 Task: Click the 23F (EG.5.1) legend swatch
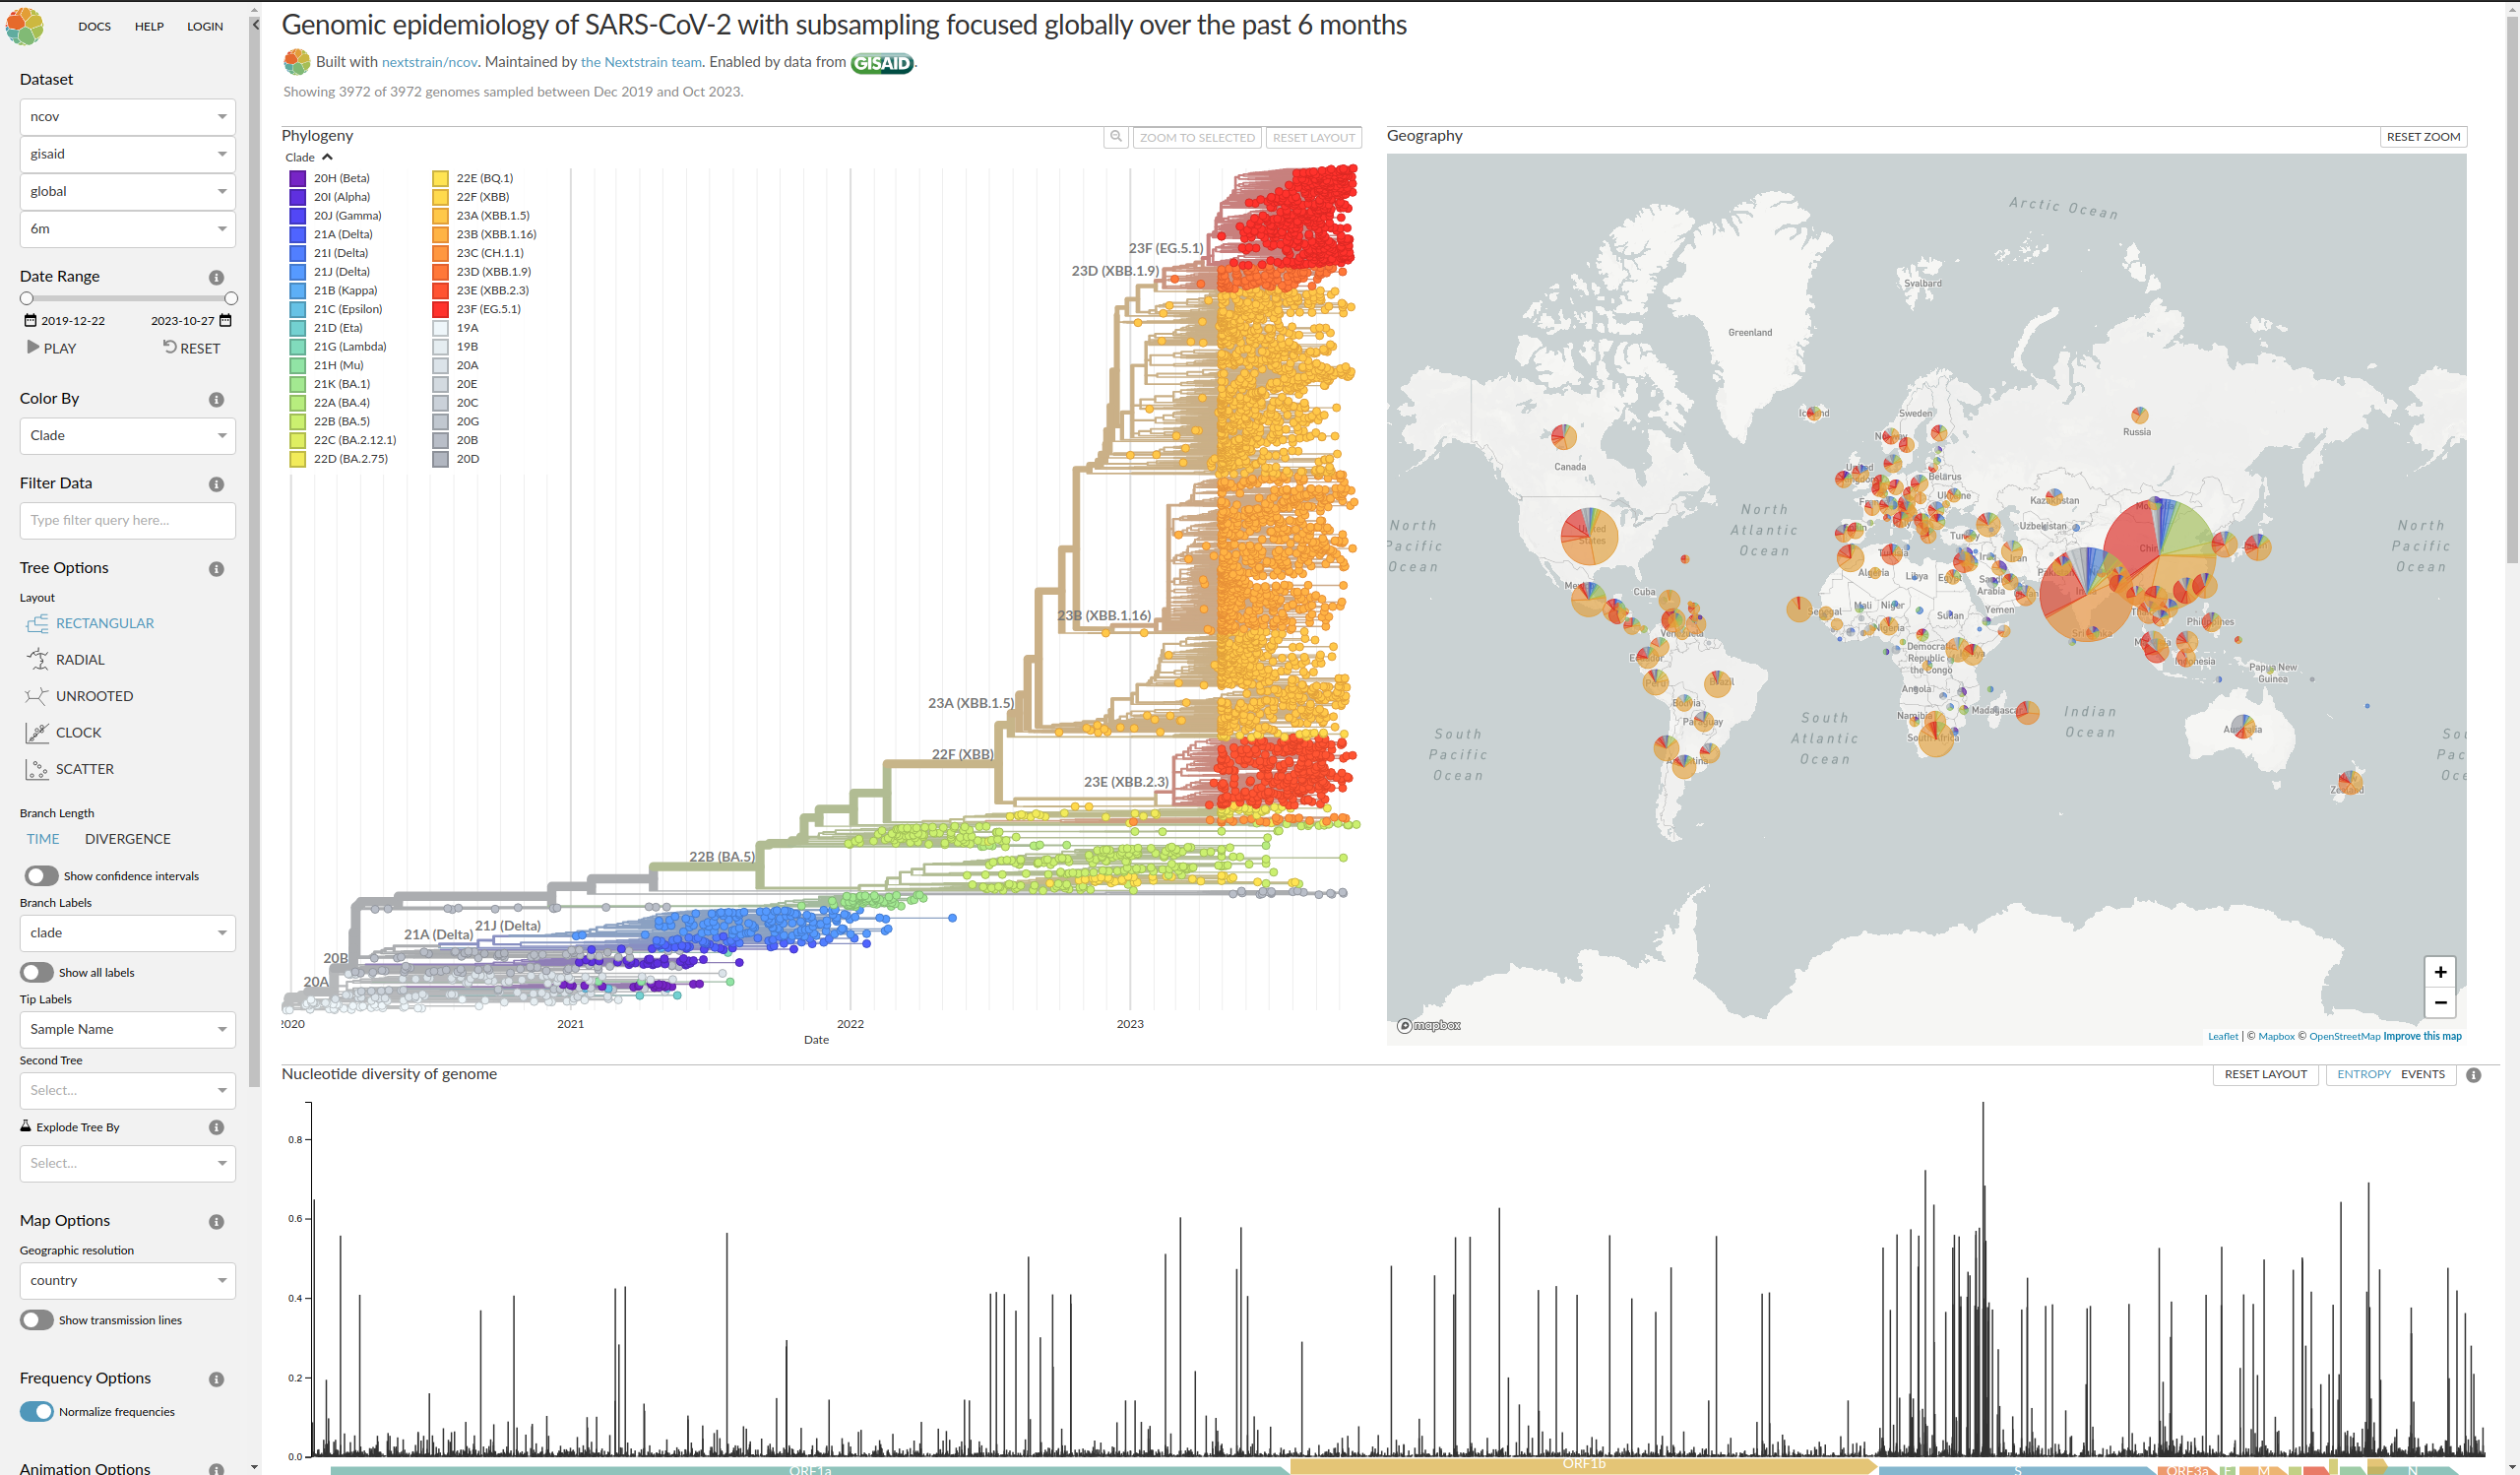tap(440, 309)
